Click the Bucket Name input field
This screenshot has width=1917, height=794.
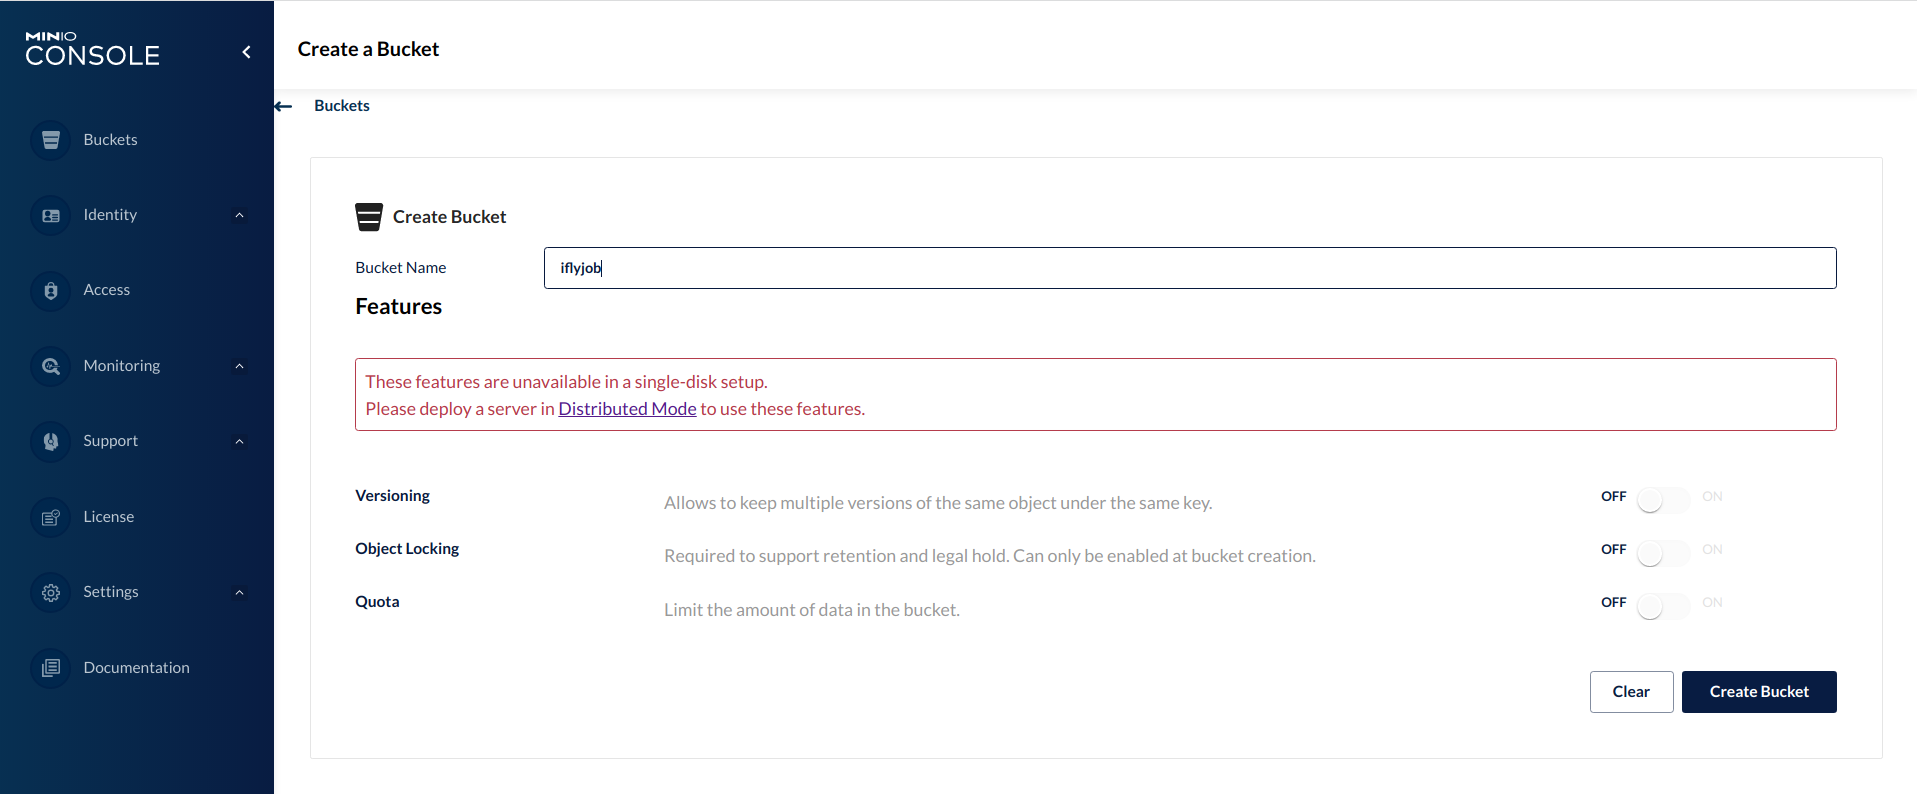click(1189, 268)
